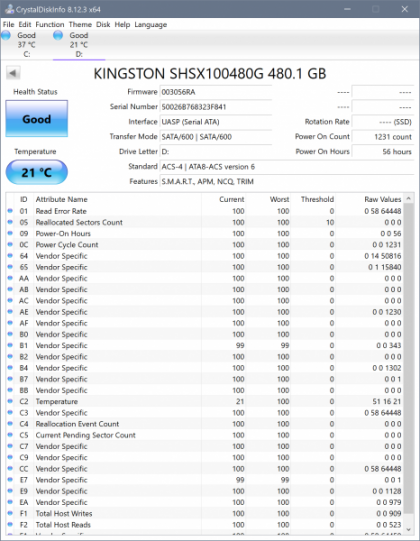
Task: Click the Standard field ACS-4
Action: [x=286, y=167]
